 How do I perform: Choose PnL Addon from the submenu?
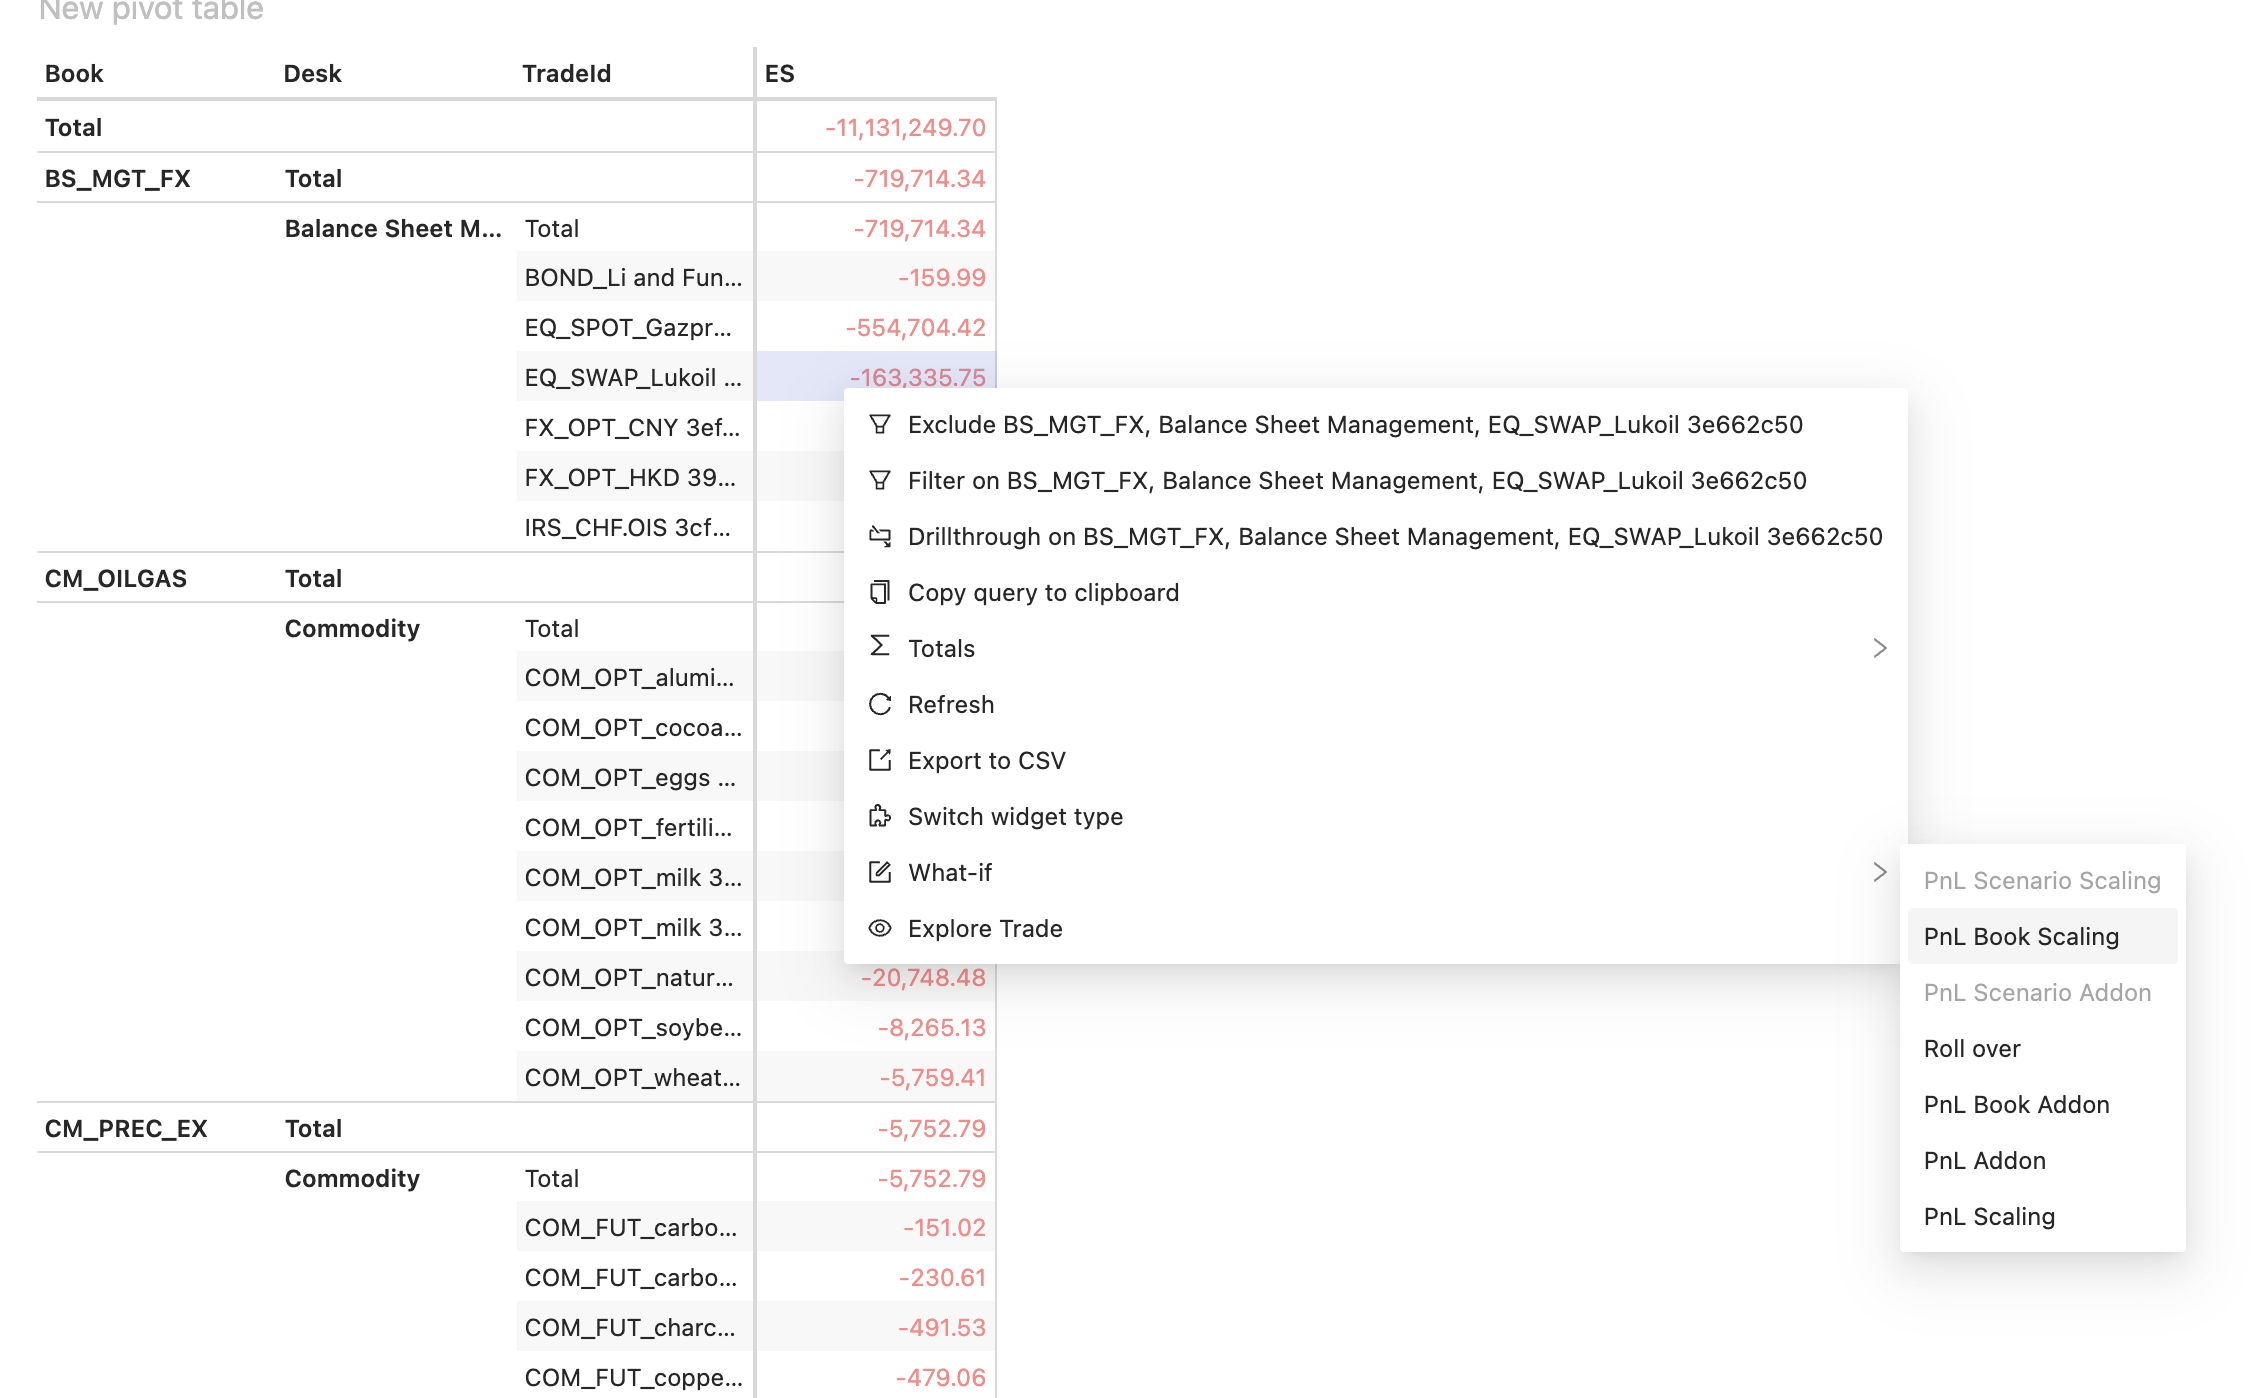1984,1160
